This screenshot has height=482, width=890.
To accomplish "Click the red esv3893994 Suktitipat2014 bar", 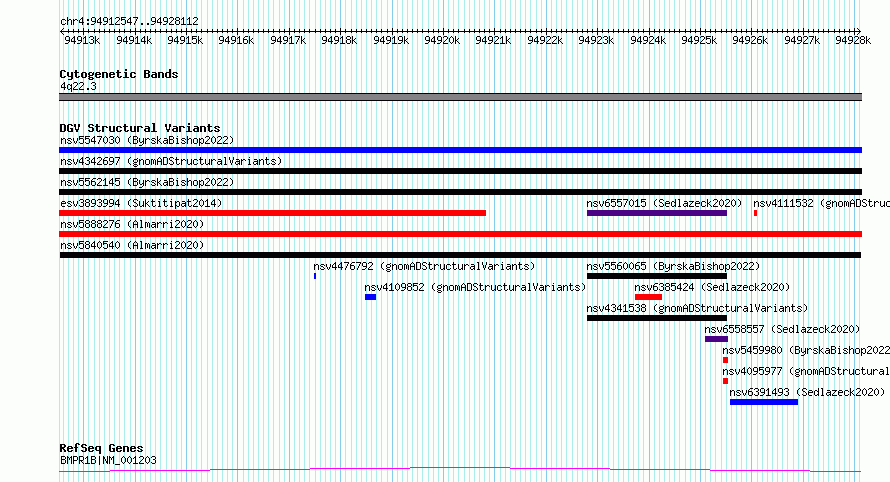I will click(x=272, y=213).
